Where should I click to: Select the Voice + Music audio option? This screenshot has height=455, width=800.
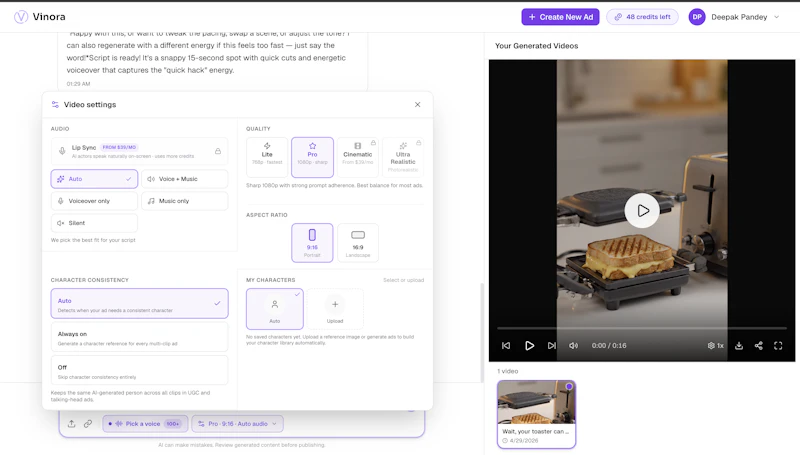pos(185,179)
